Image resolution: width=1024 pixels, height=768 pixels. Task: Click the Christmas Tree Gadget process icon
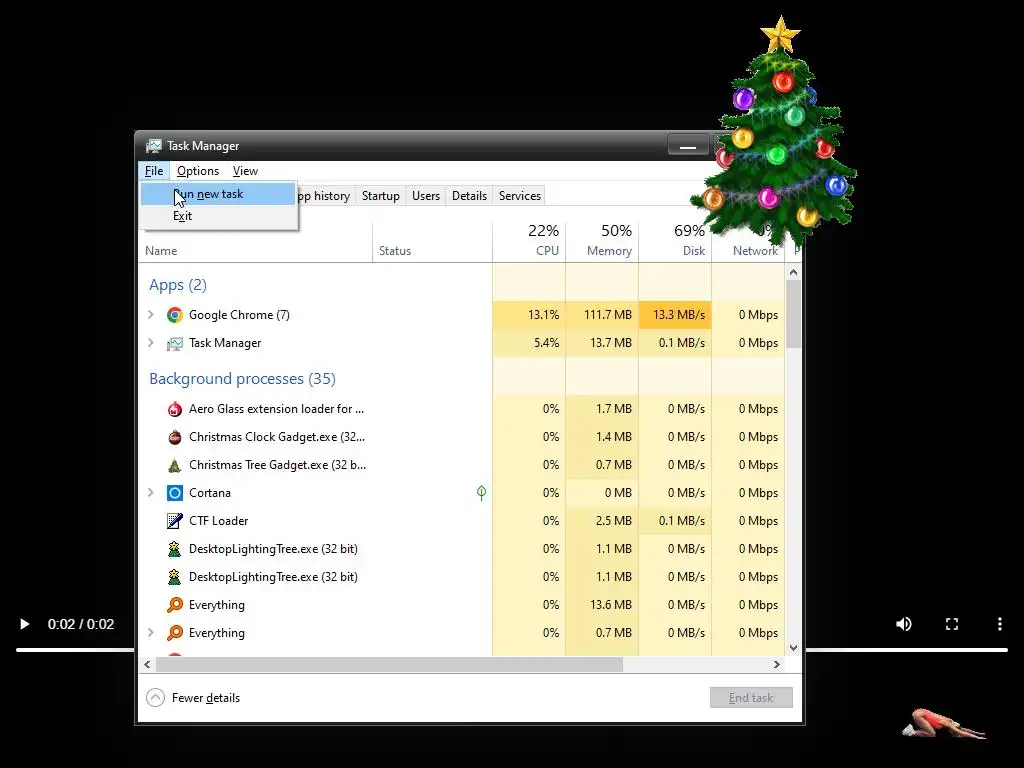click(x=174, y=465)
